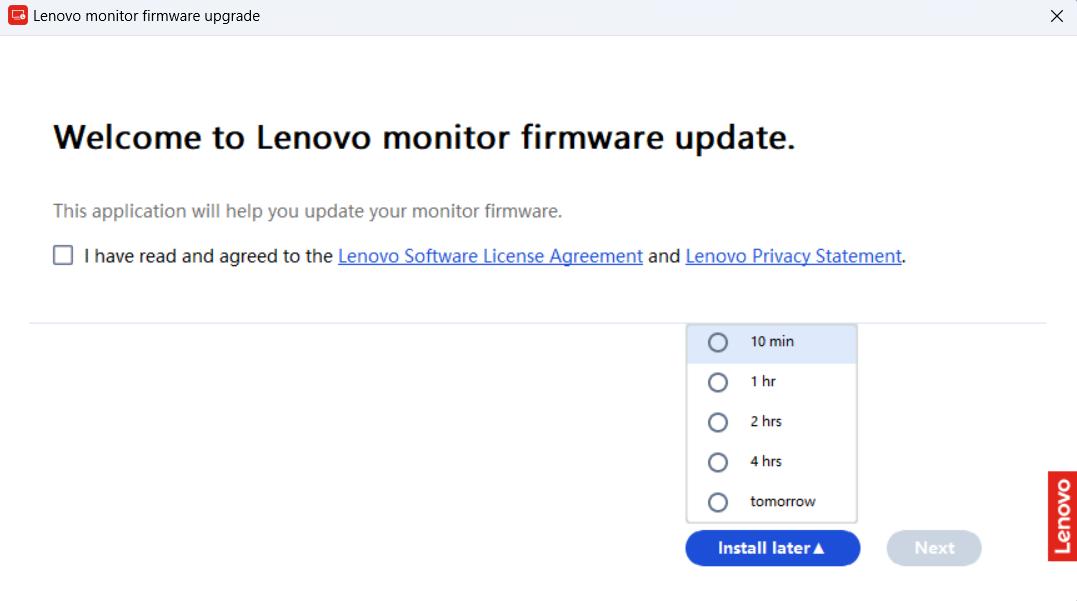The image size is (1077, 601).
Task: Open the Lenovo Privacy Statement link
Action: [793, 256]
